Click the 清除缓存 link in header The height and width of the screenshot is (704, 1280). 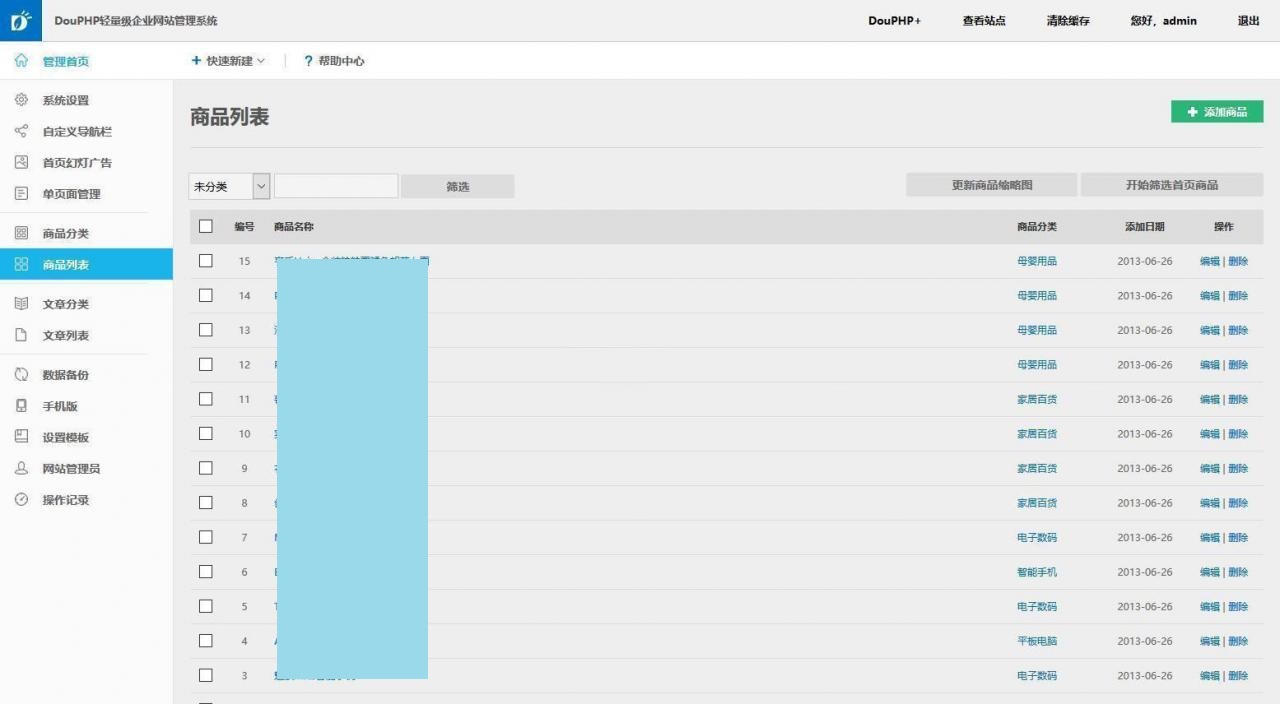[1068, 20]
